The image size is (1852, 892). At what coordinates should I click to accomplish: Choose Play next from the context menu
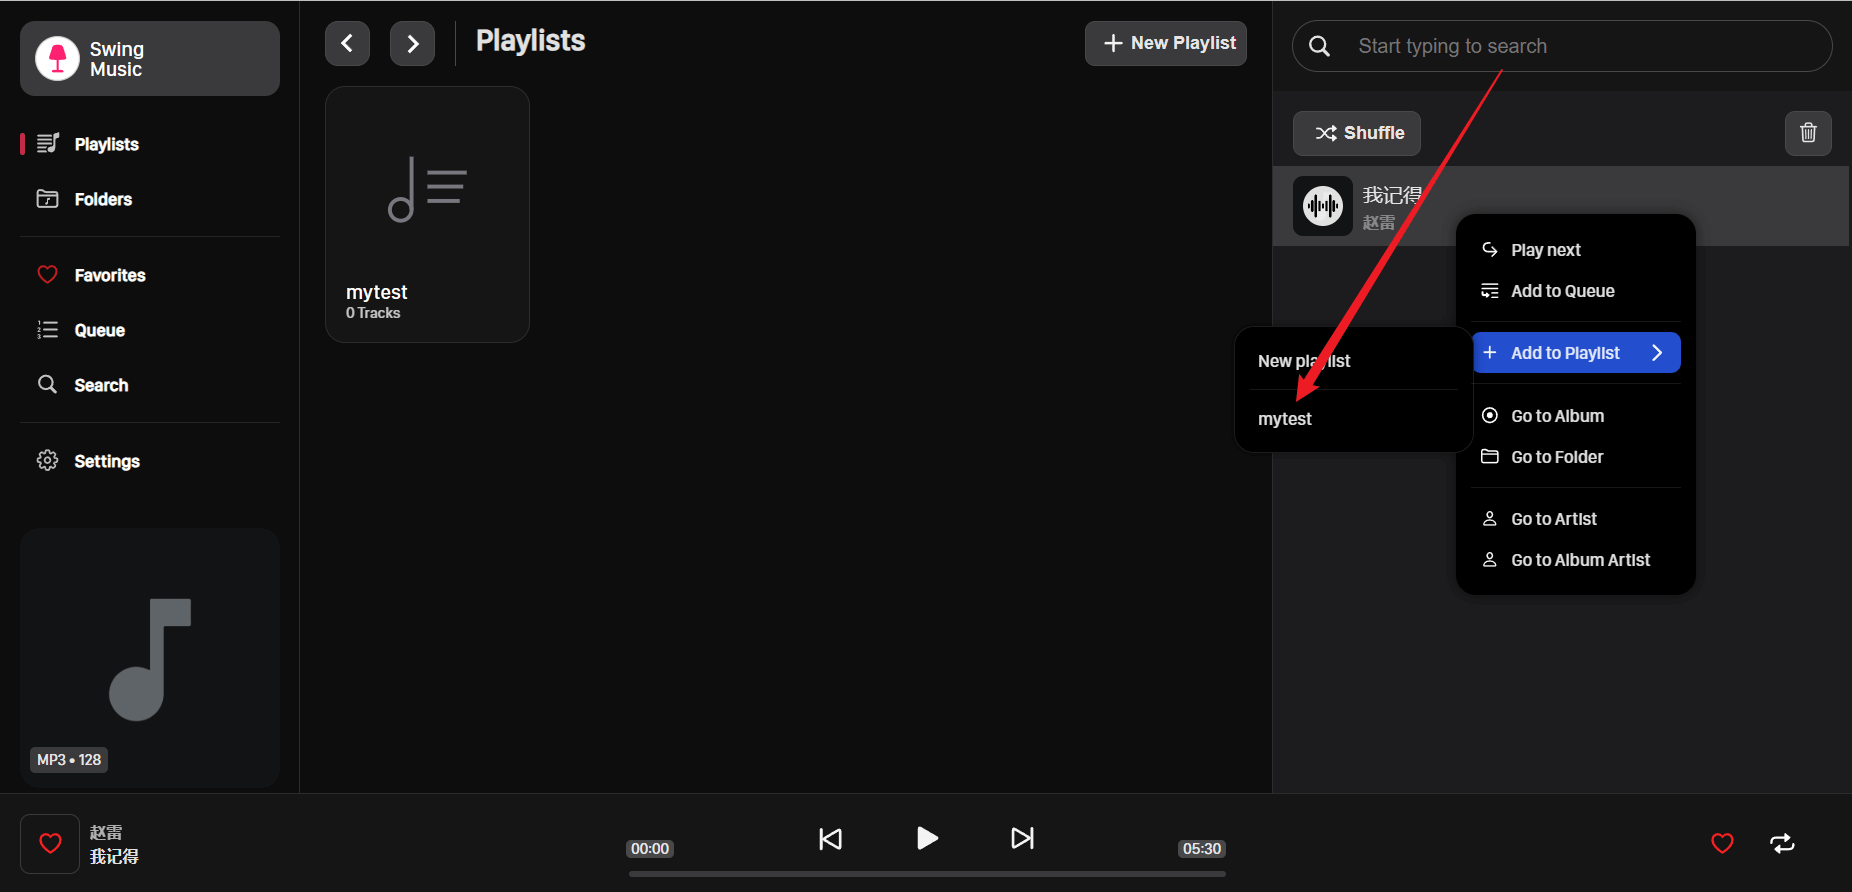click(x=1545, y=250)
